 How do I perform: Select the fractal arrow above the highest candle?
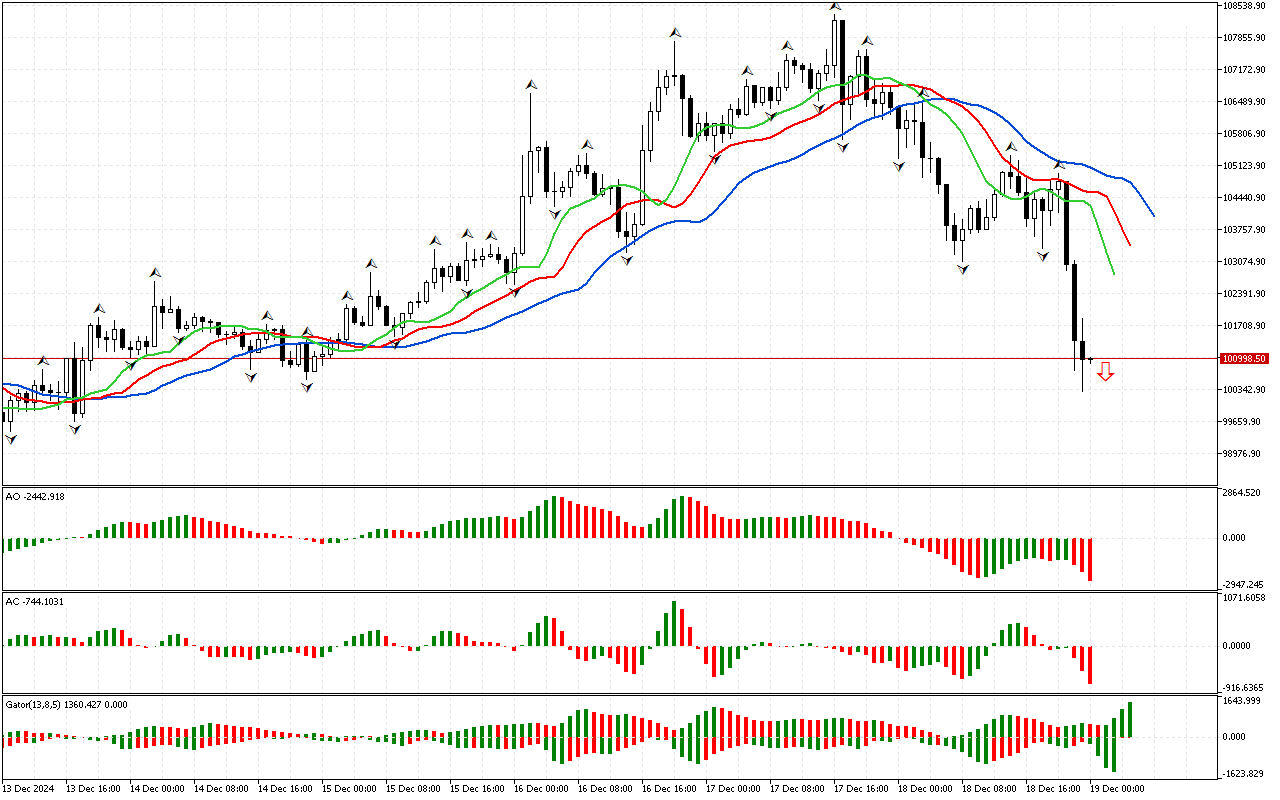(x=834, y=7)
